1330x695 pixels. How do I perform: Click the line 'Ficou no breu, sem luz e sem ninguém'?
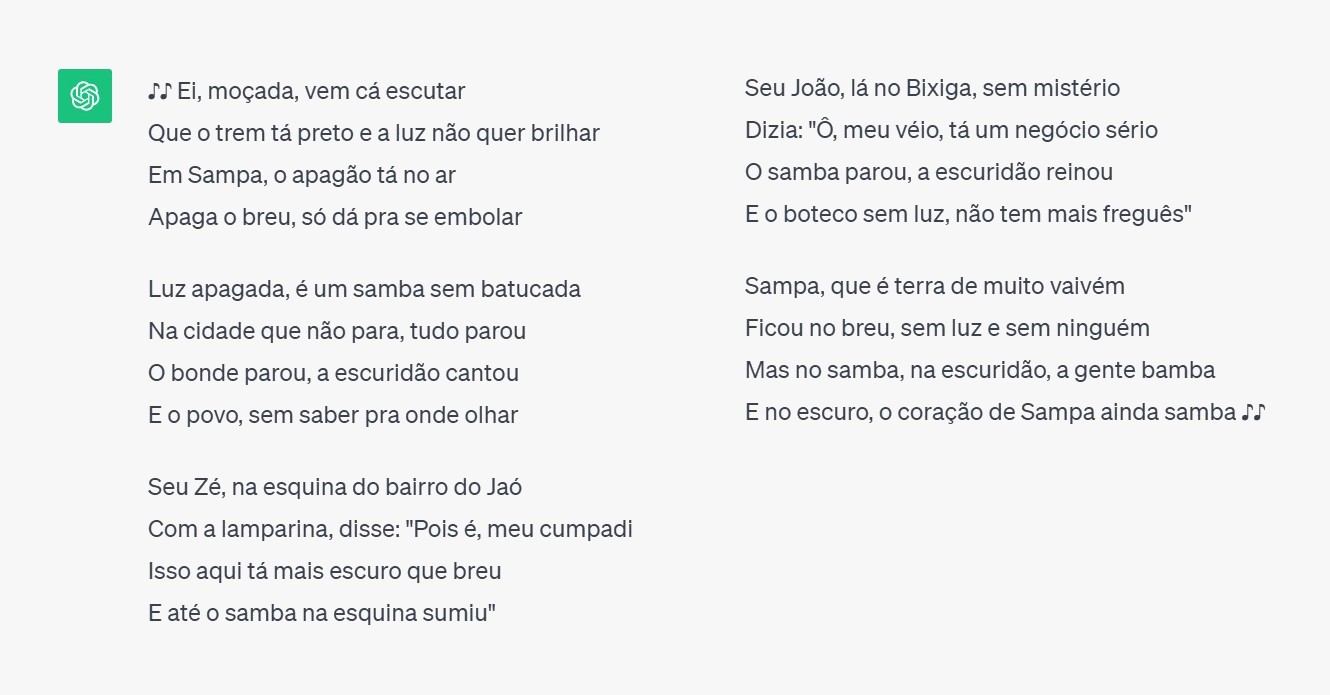click(x=947, y=328)
